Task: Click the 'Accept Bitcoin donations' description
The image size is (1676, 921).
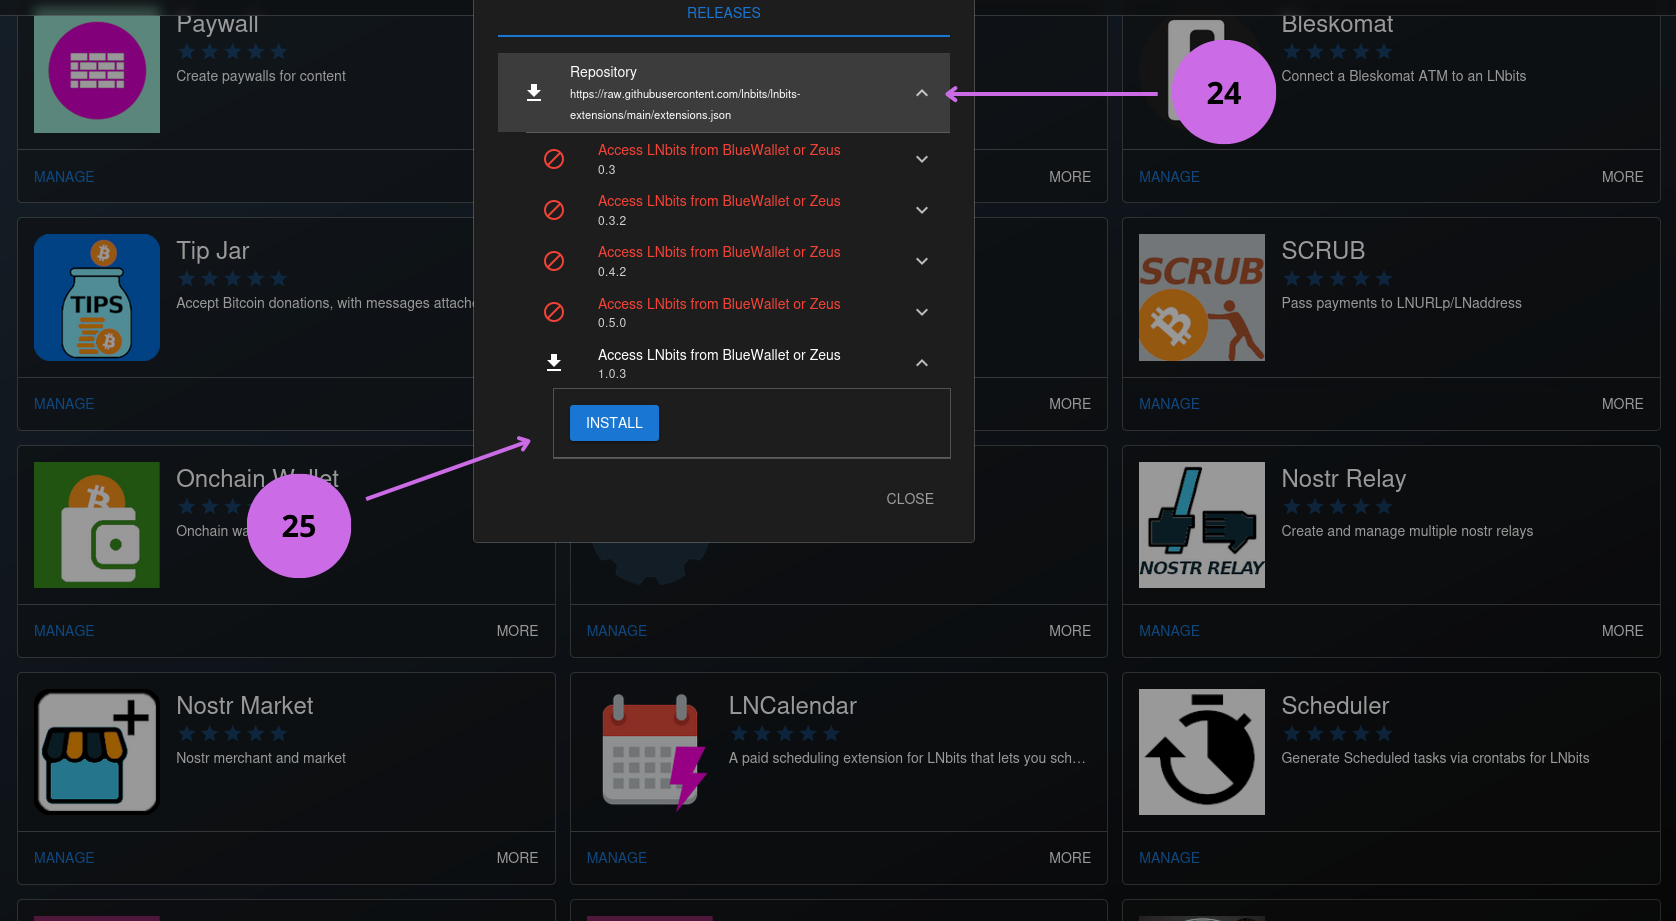Action: [325, 303]
